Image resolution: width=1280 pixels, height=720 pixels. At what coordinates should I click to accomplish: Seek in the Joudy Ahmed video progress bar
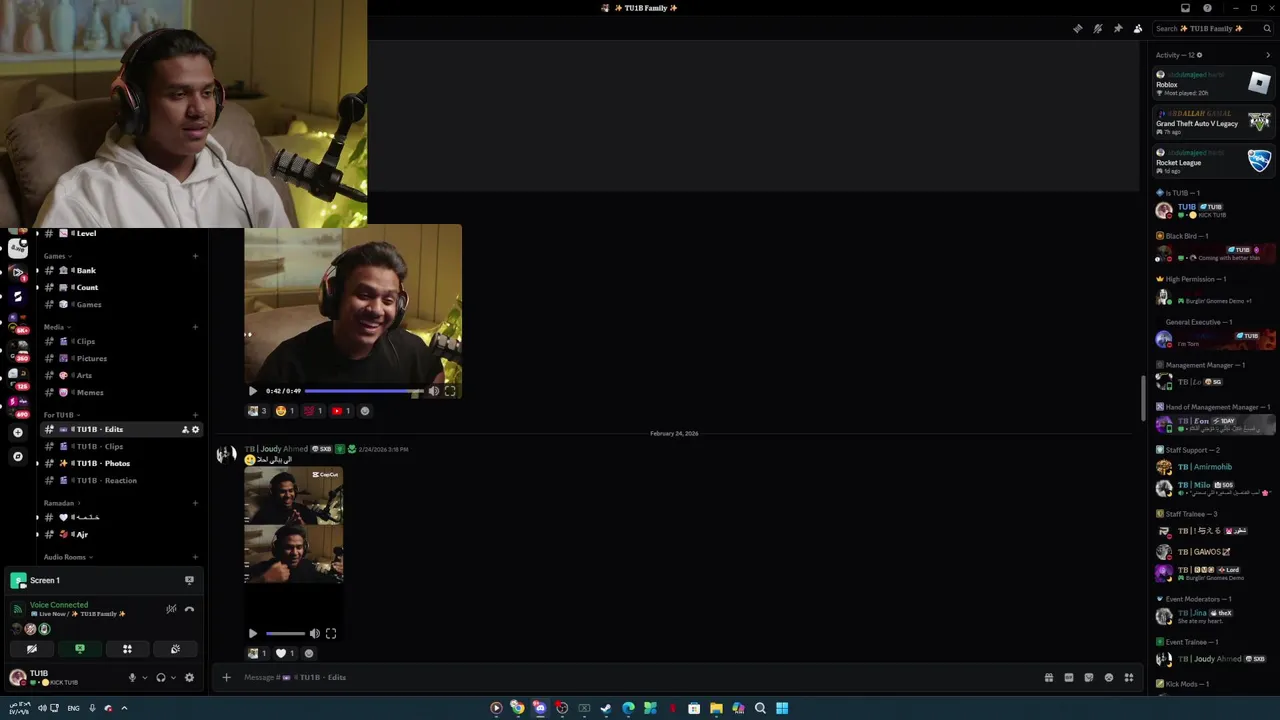point(285,633)
